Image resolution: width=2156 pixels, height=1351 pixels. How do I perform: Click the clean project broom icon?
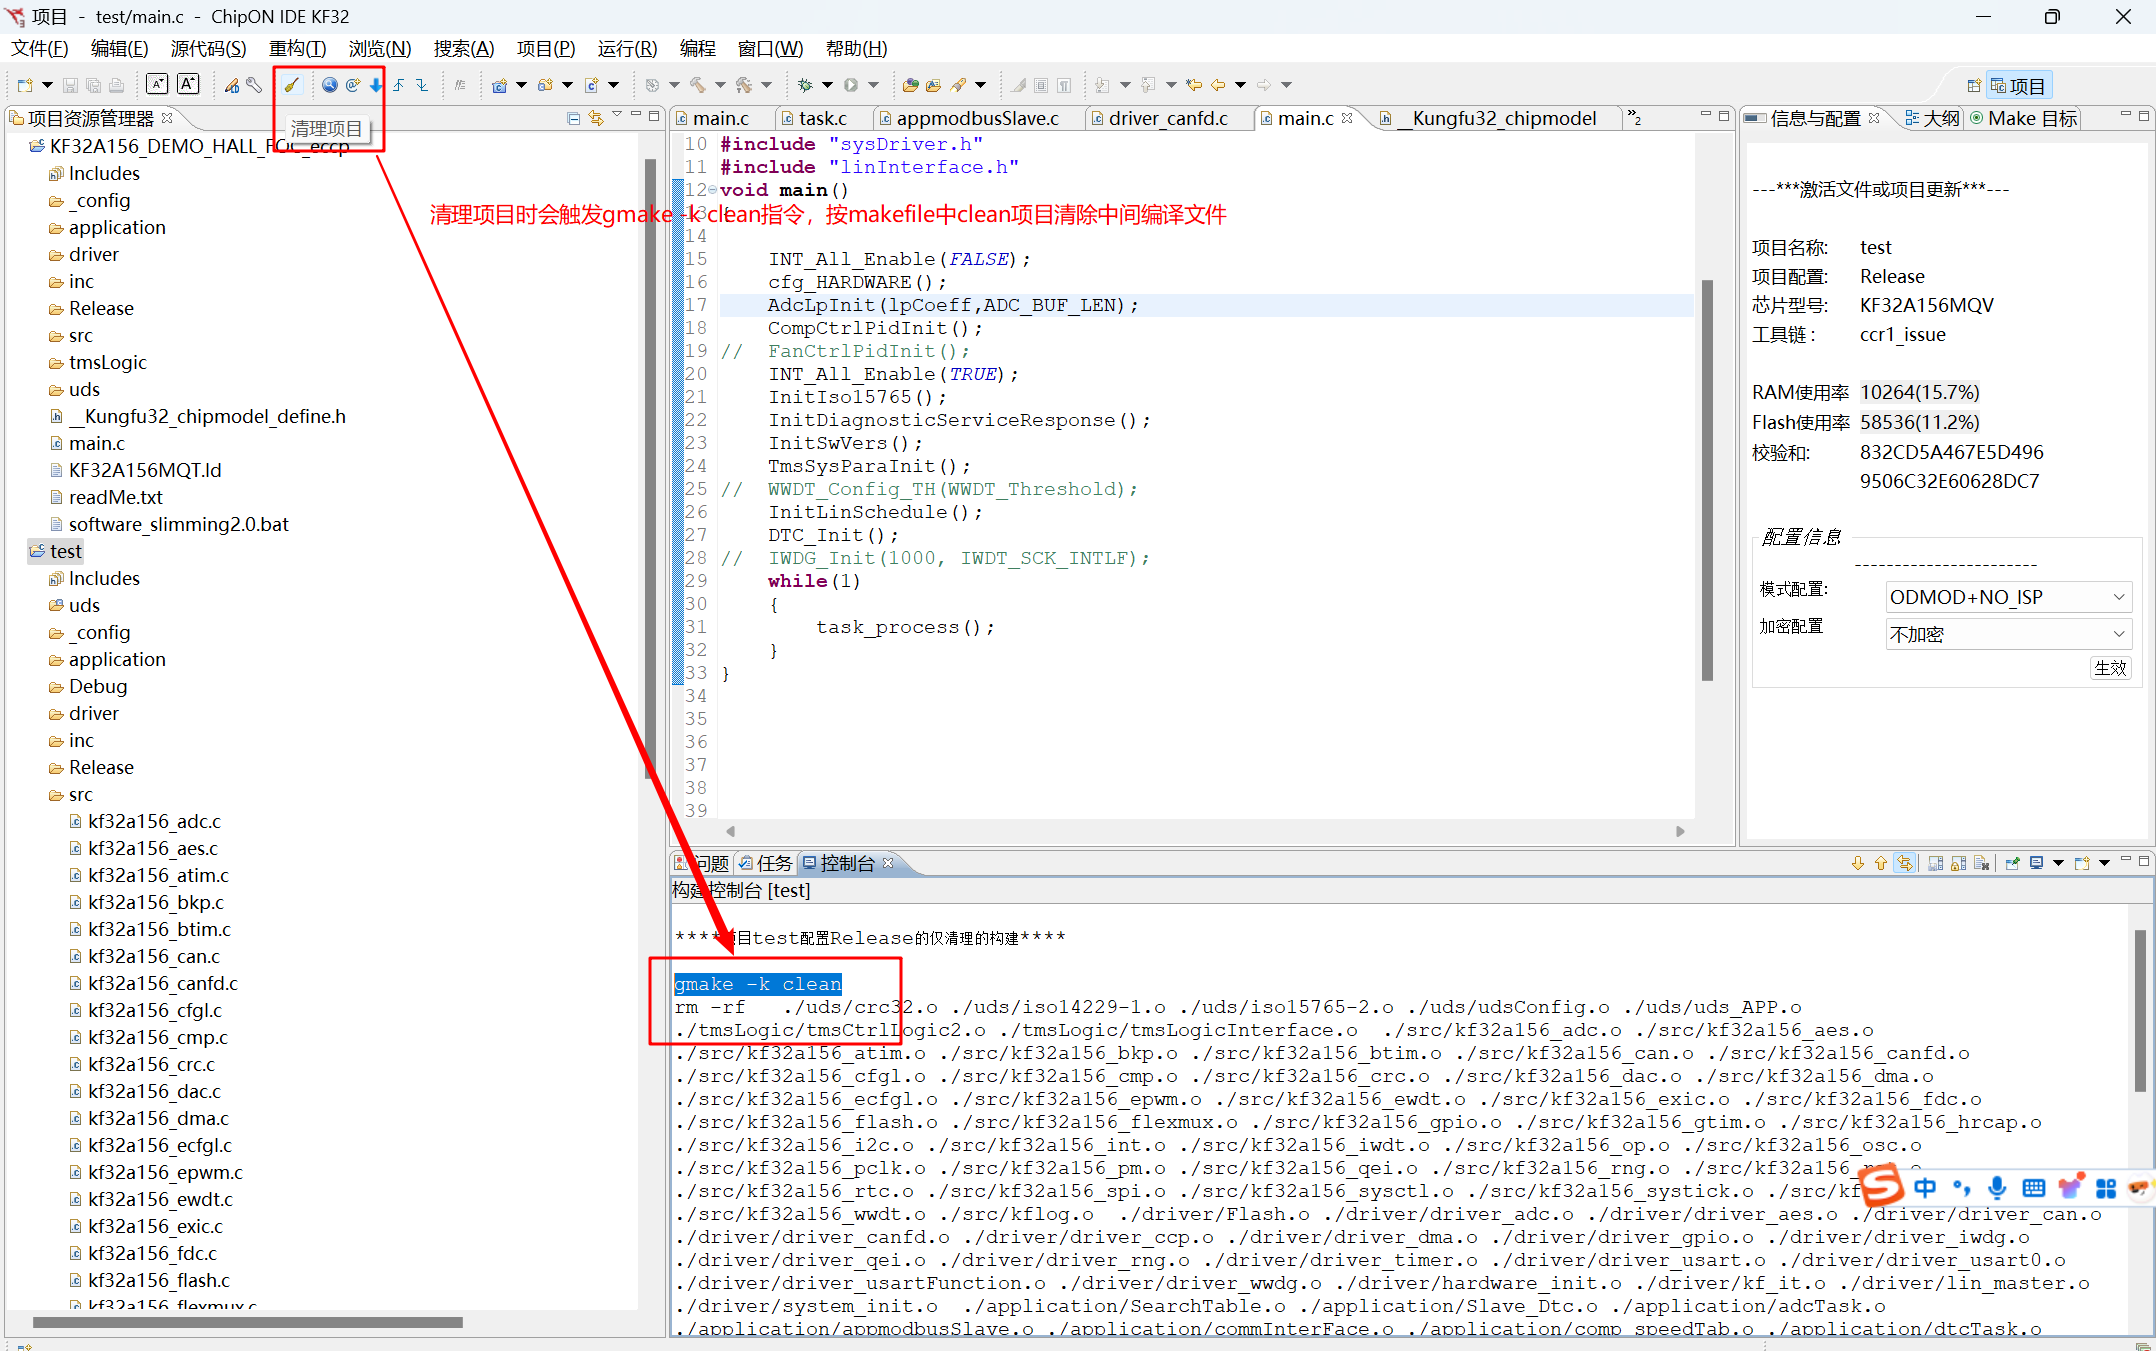tap(291, 85)
